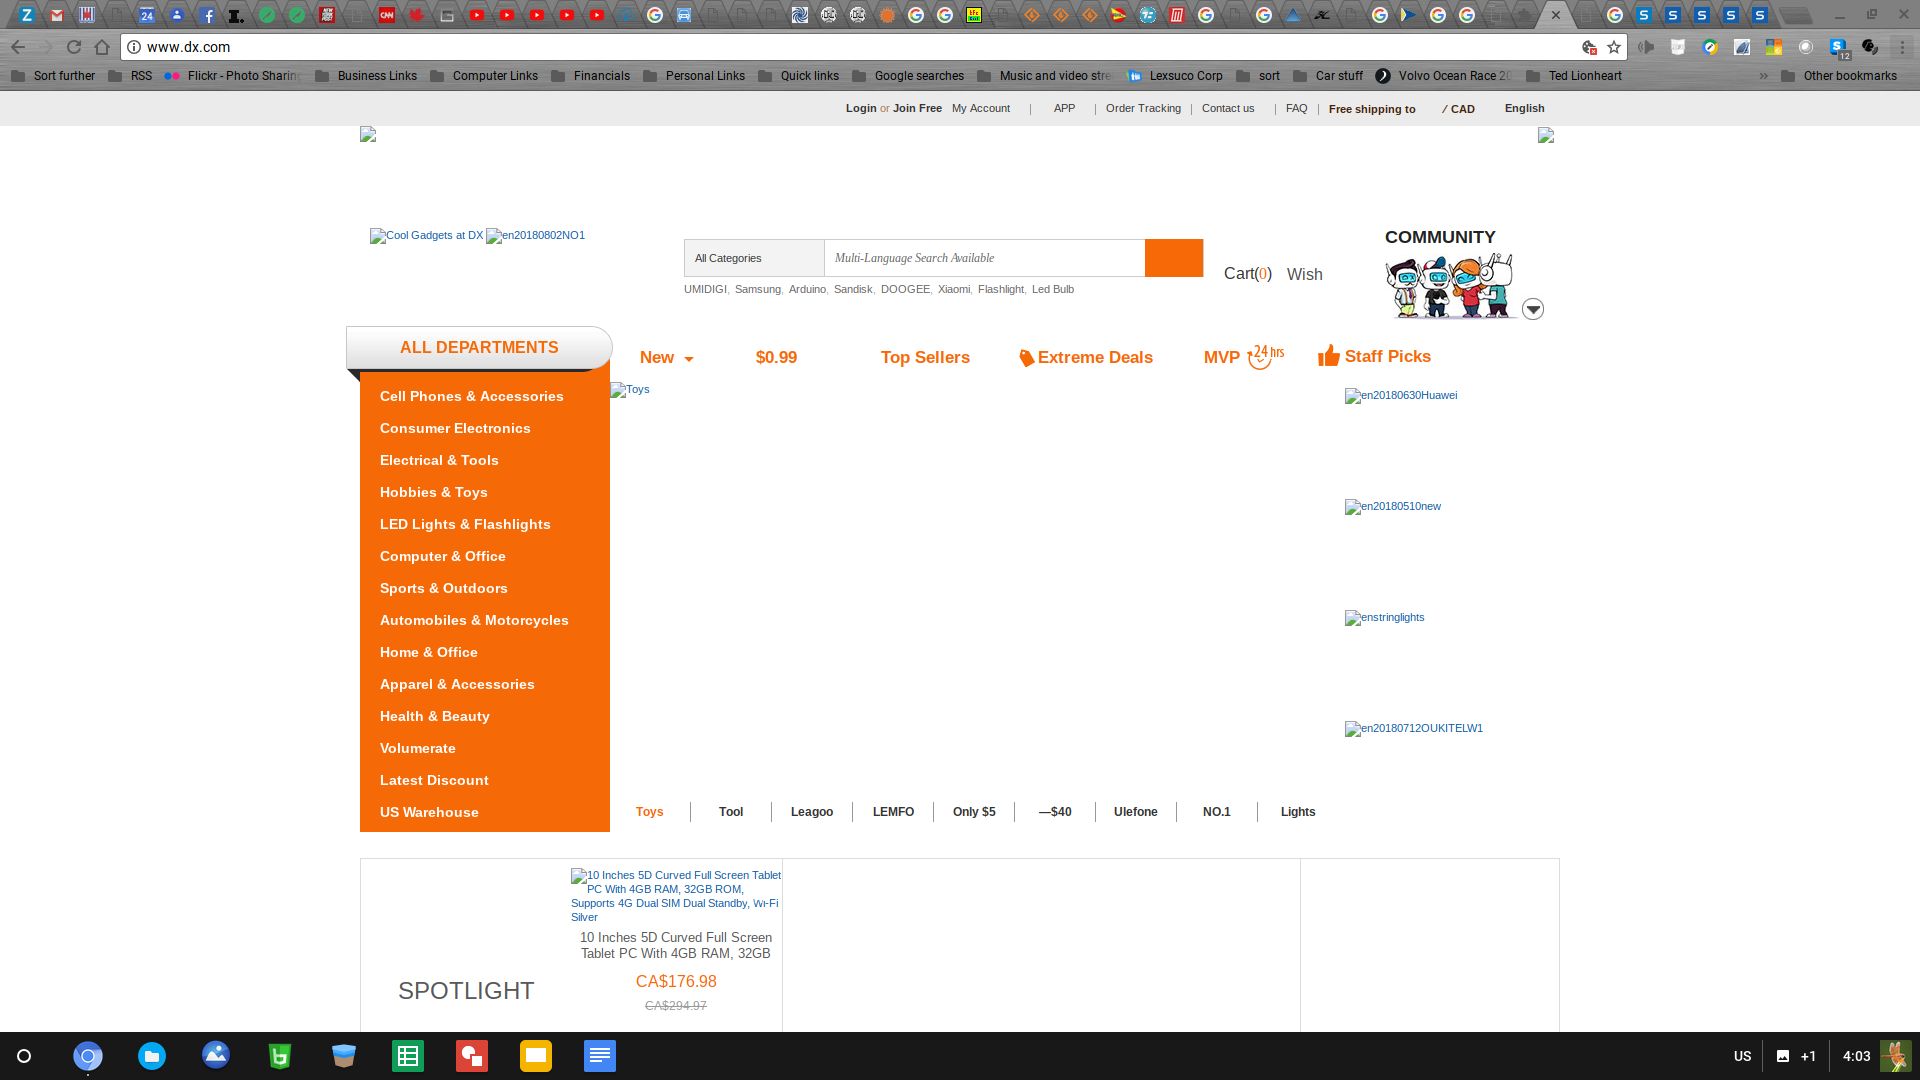Image resolution: width=1920 pixels, height=1080 pixels.
Task: Click the Join Free link
Action: pyautogui.click(x=917, y=108)
